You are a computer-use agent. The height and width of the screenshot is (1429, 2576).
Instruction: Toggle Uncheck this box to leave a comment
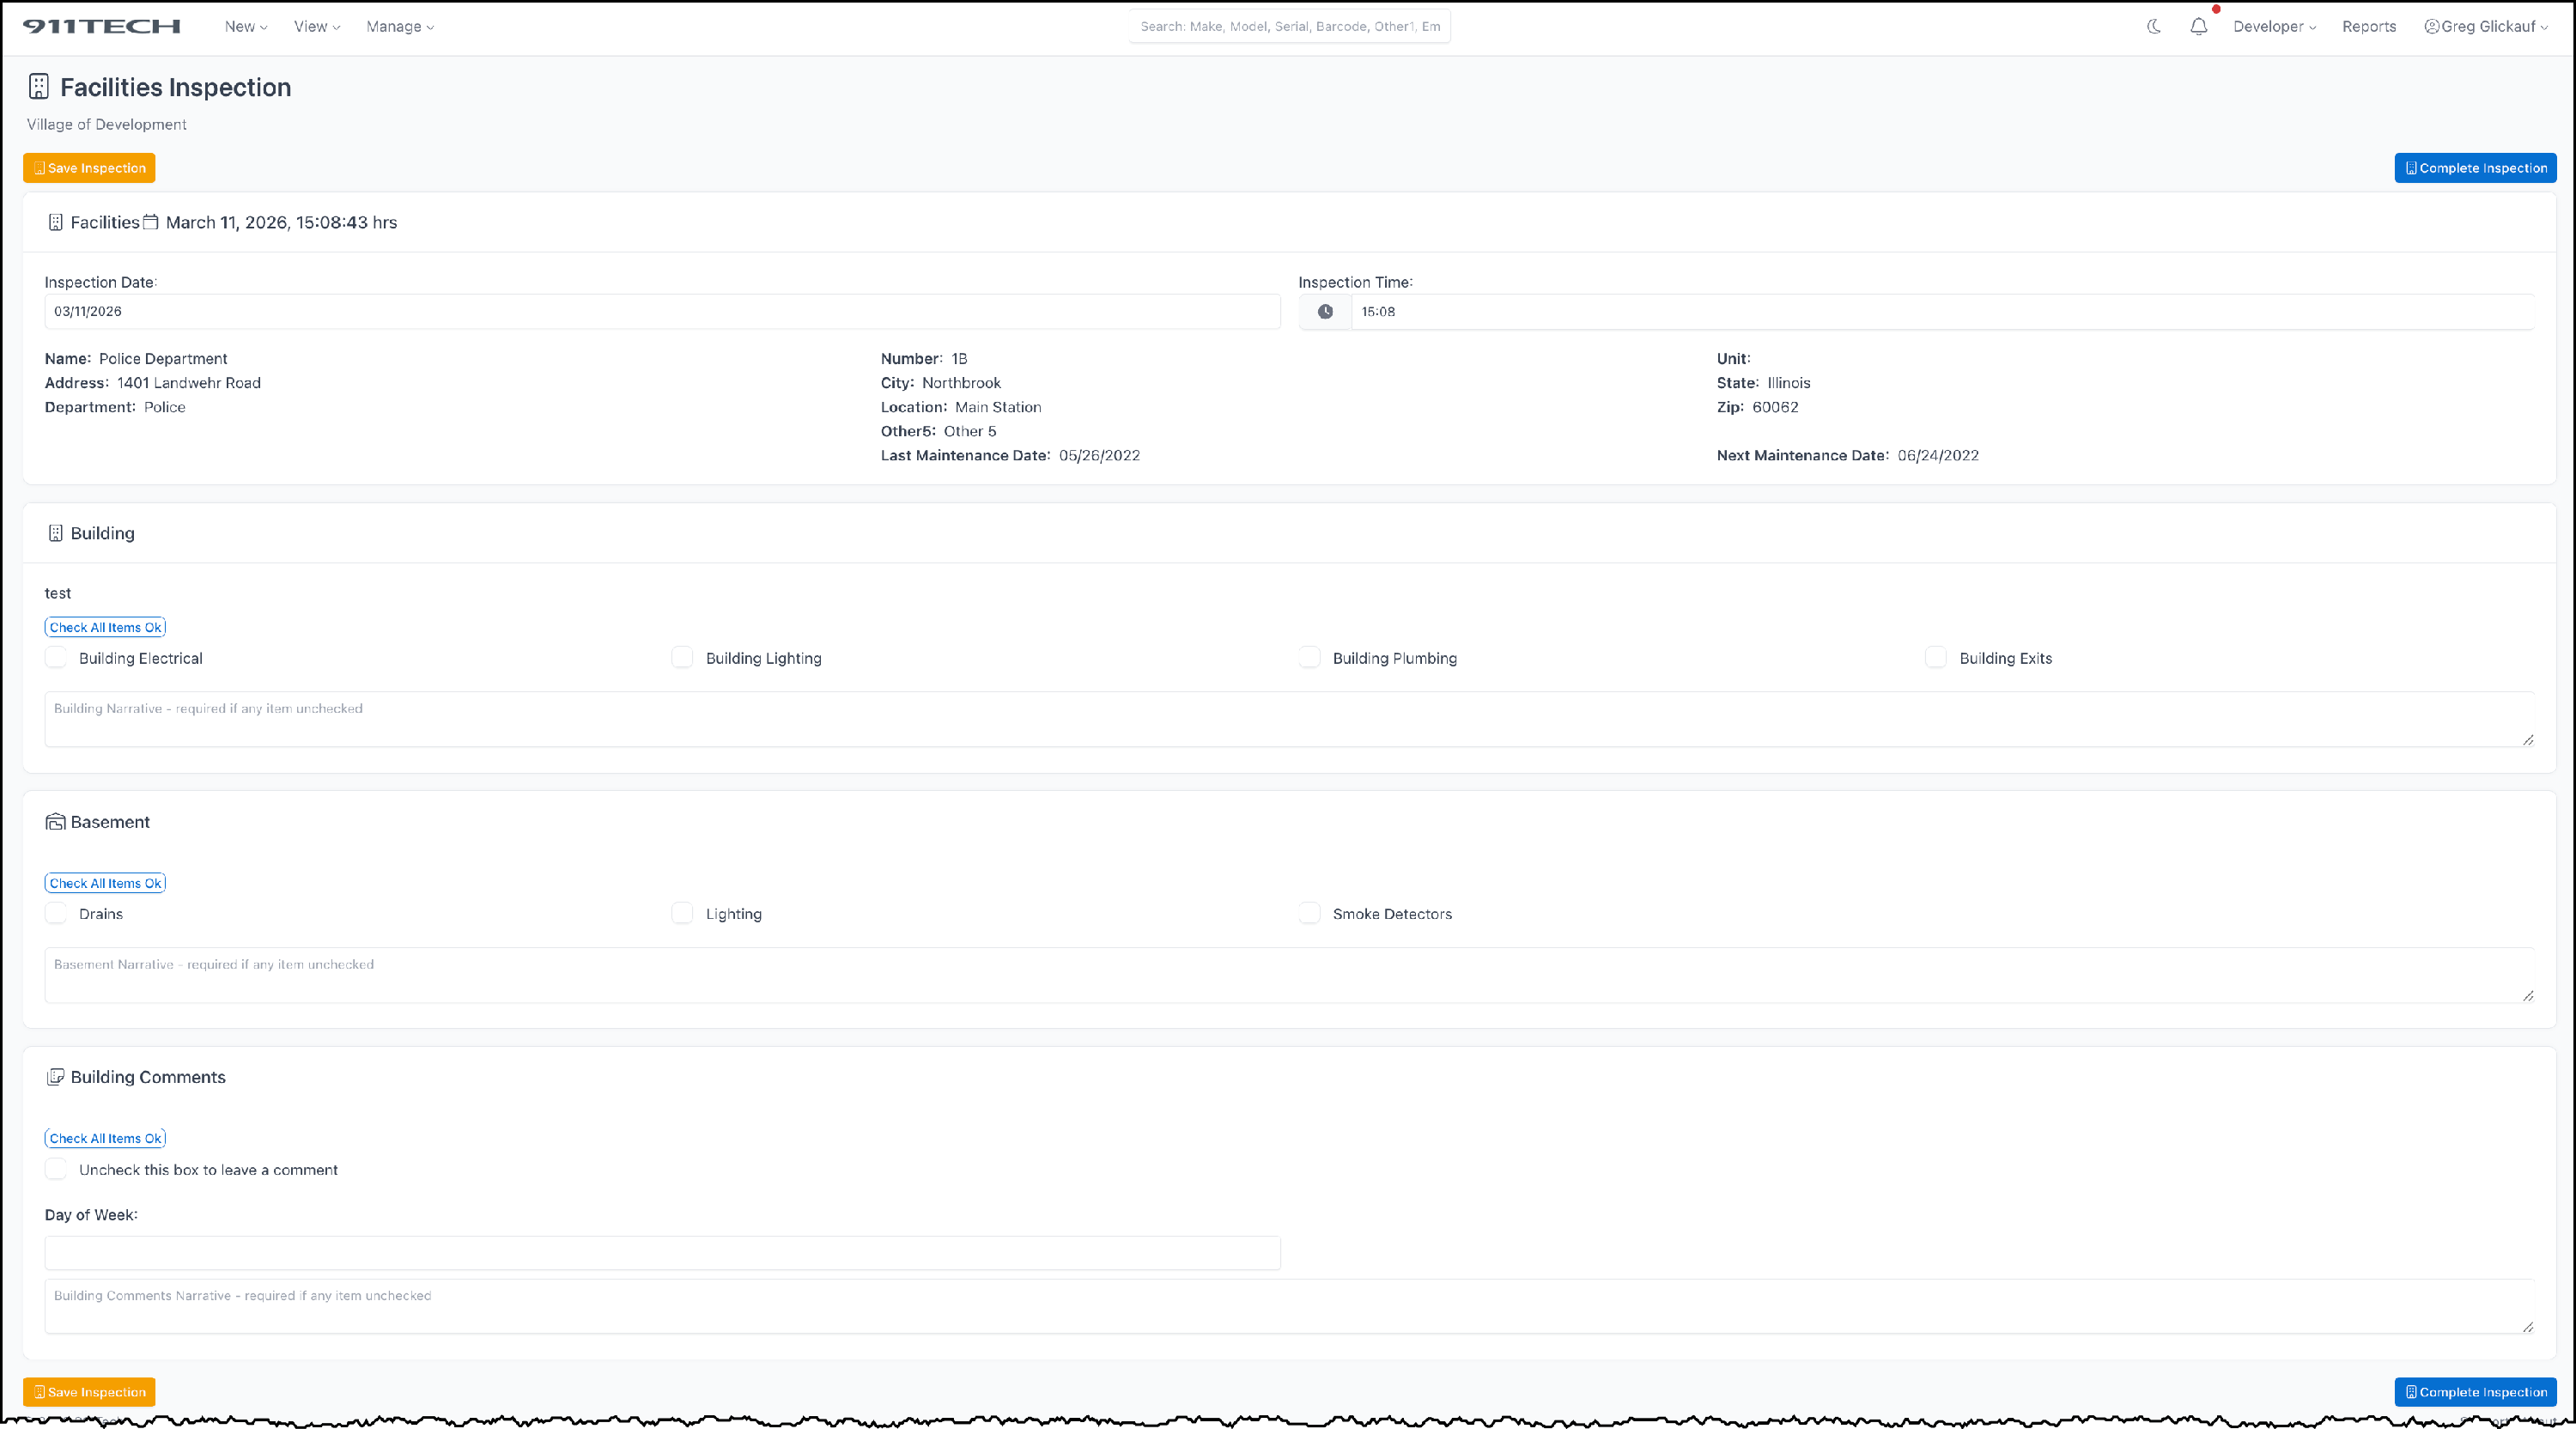tap(56, 1169)
